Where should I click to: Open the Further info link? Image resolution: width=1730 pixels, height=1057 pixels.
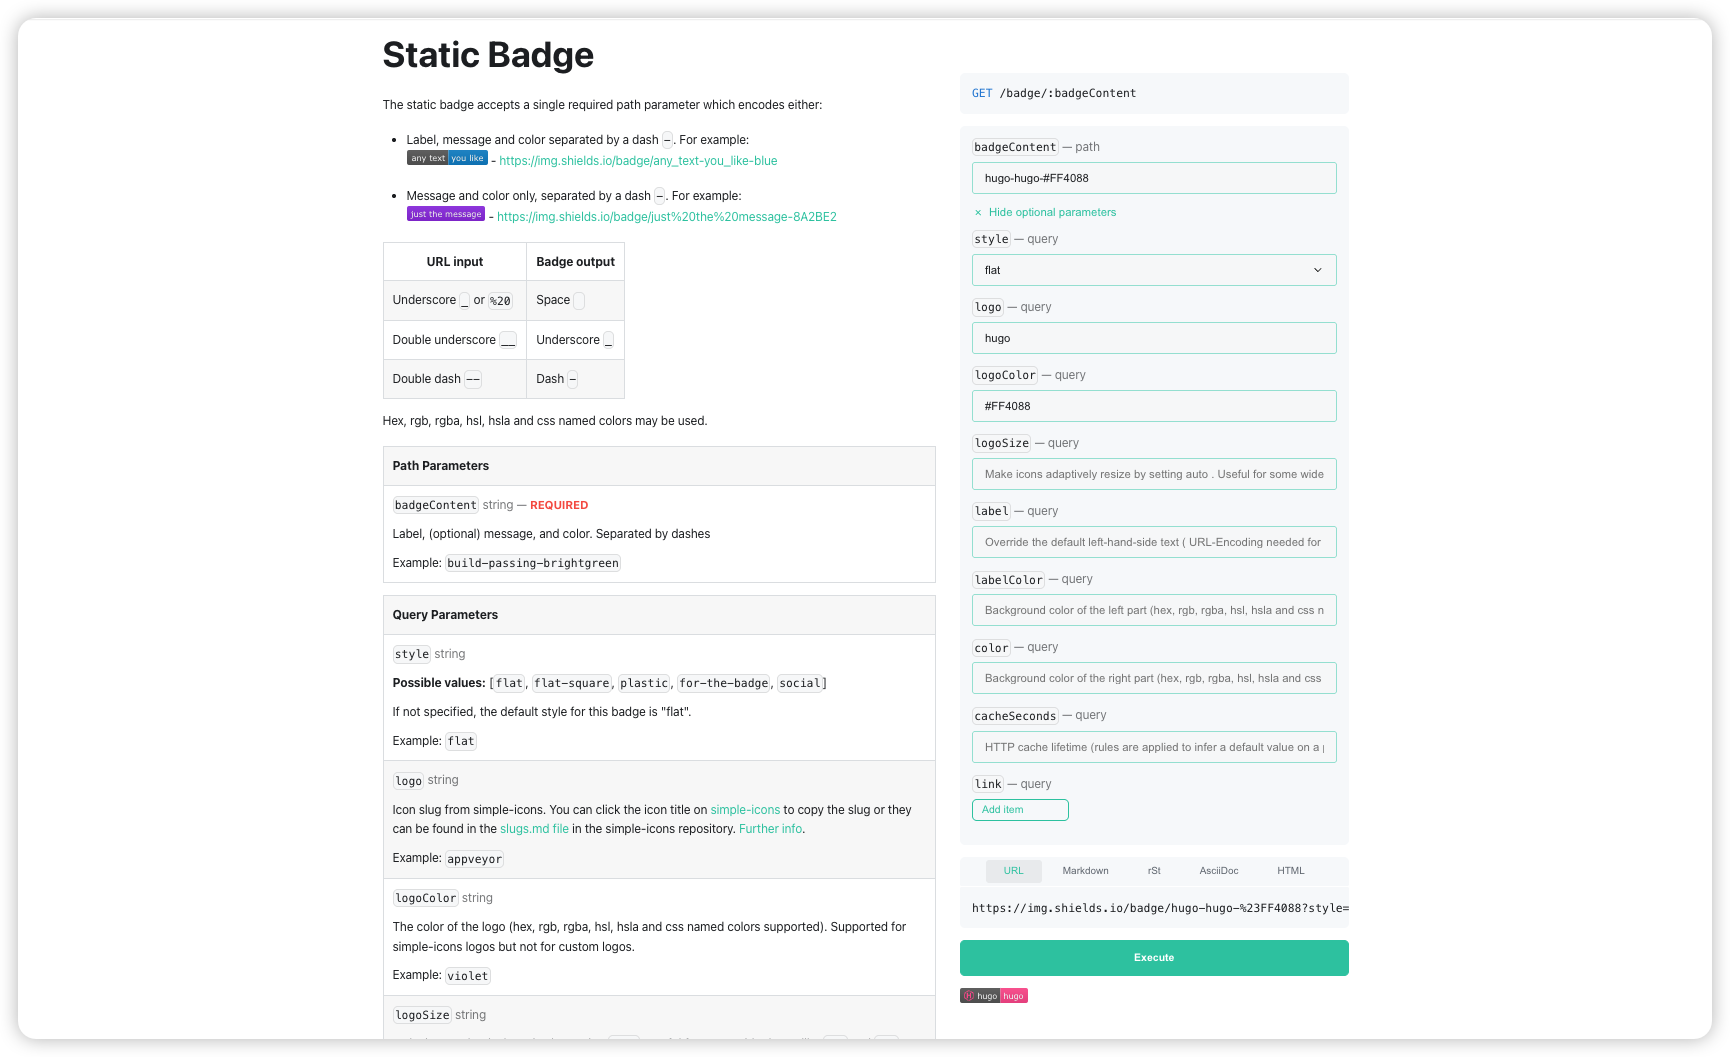(x=770, y=829)
